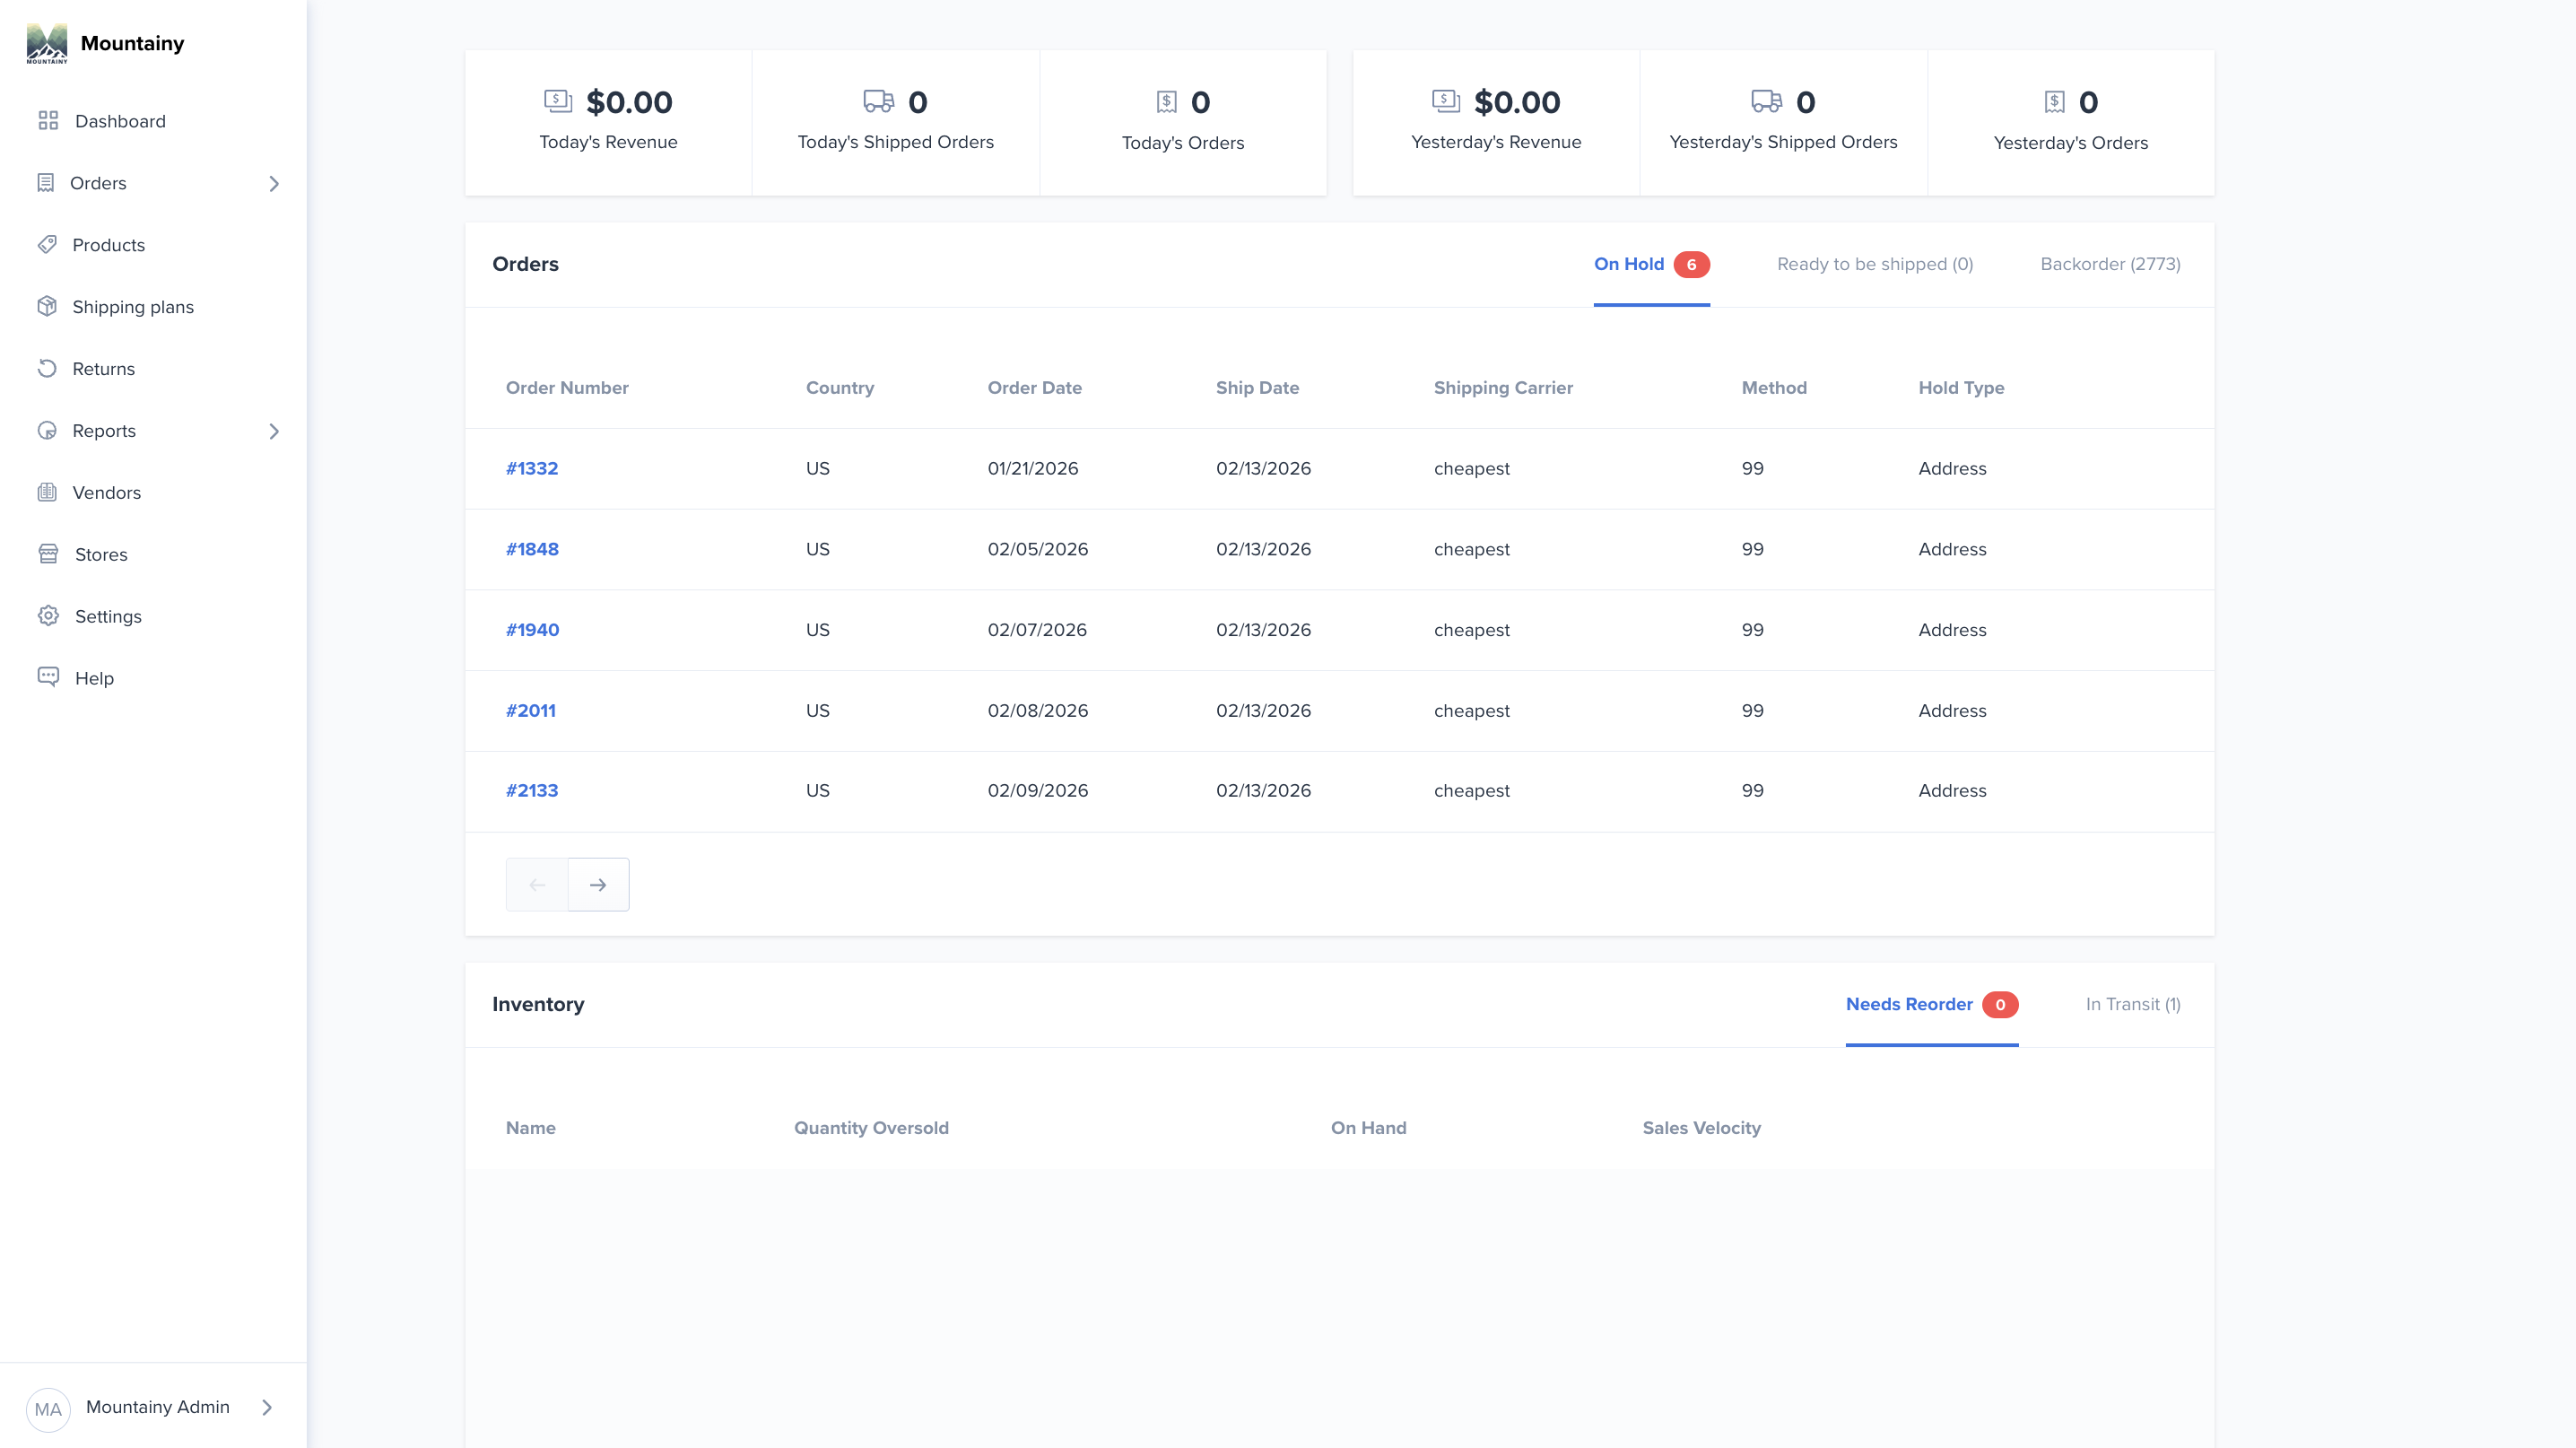
Task: Open Products from the sidebar
Action: point(108,245)
